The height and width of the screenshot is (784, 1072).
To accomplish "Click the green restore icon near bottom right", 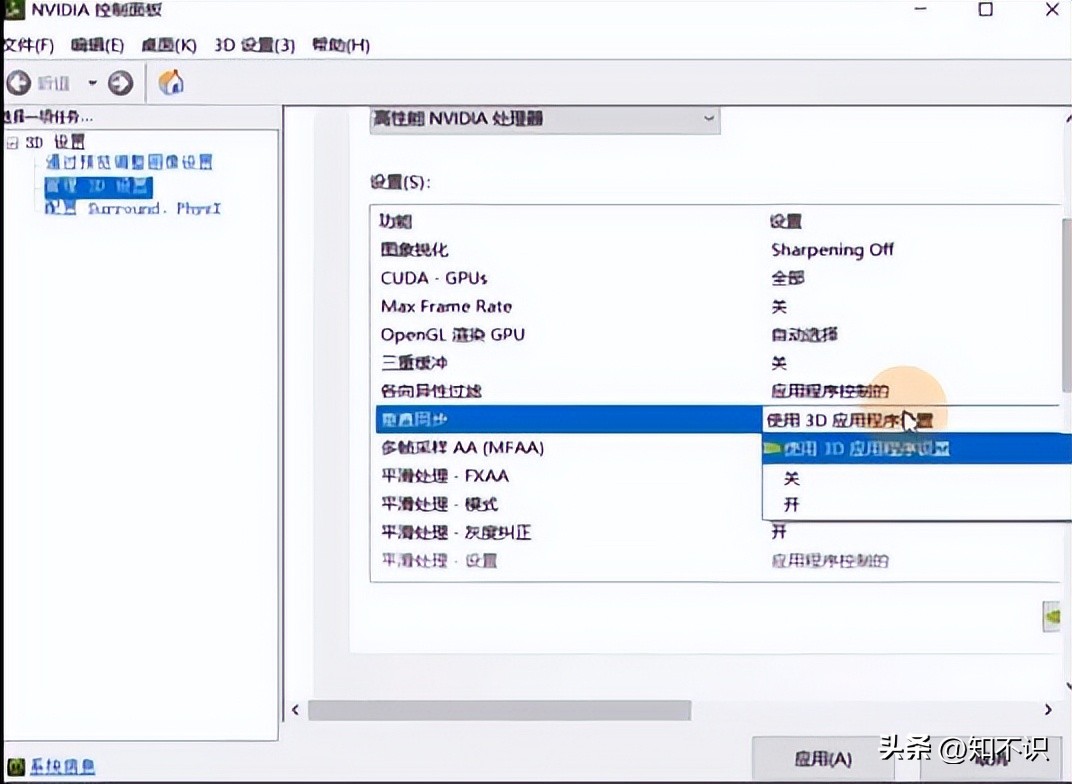I will [1051, 616].
